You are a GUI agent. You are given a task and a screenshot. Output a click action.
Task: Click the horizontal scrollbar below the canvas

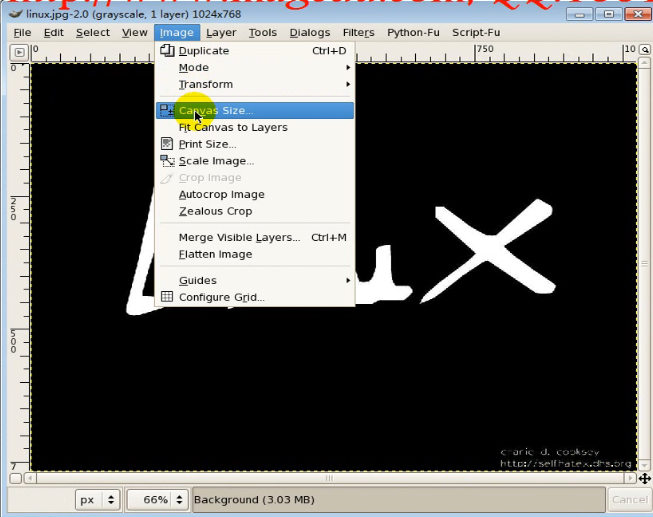click(x=329, y=478)
